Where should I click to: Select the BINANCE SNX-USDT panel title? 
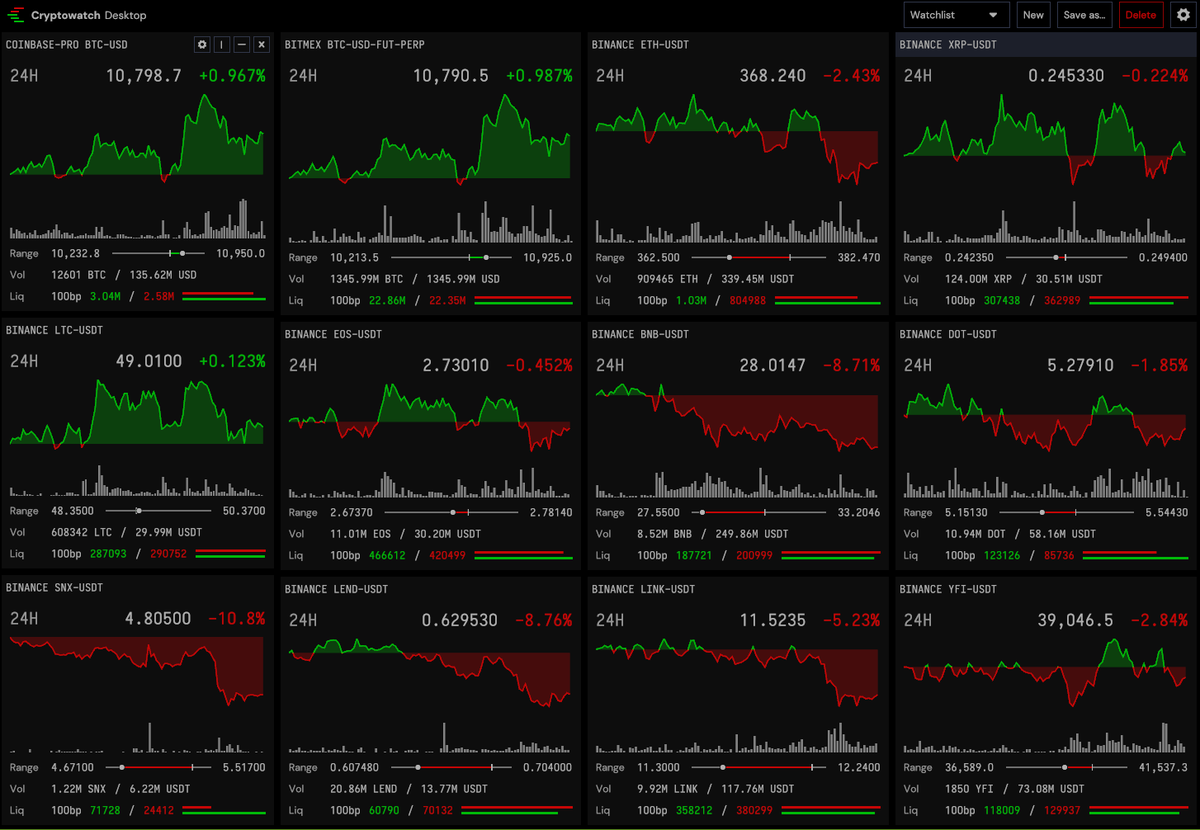(54, 588)
